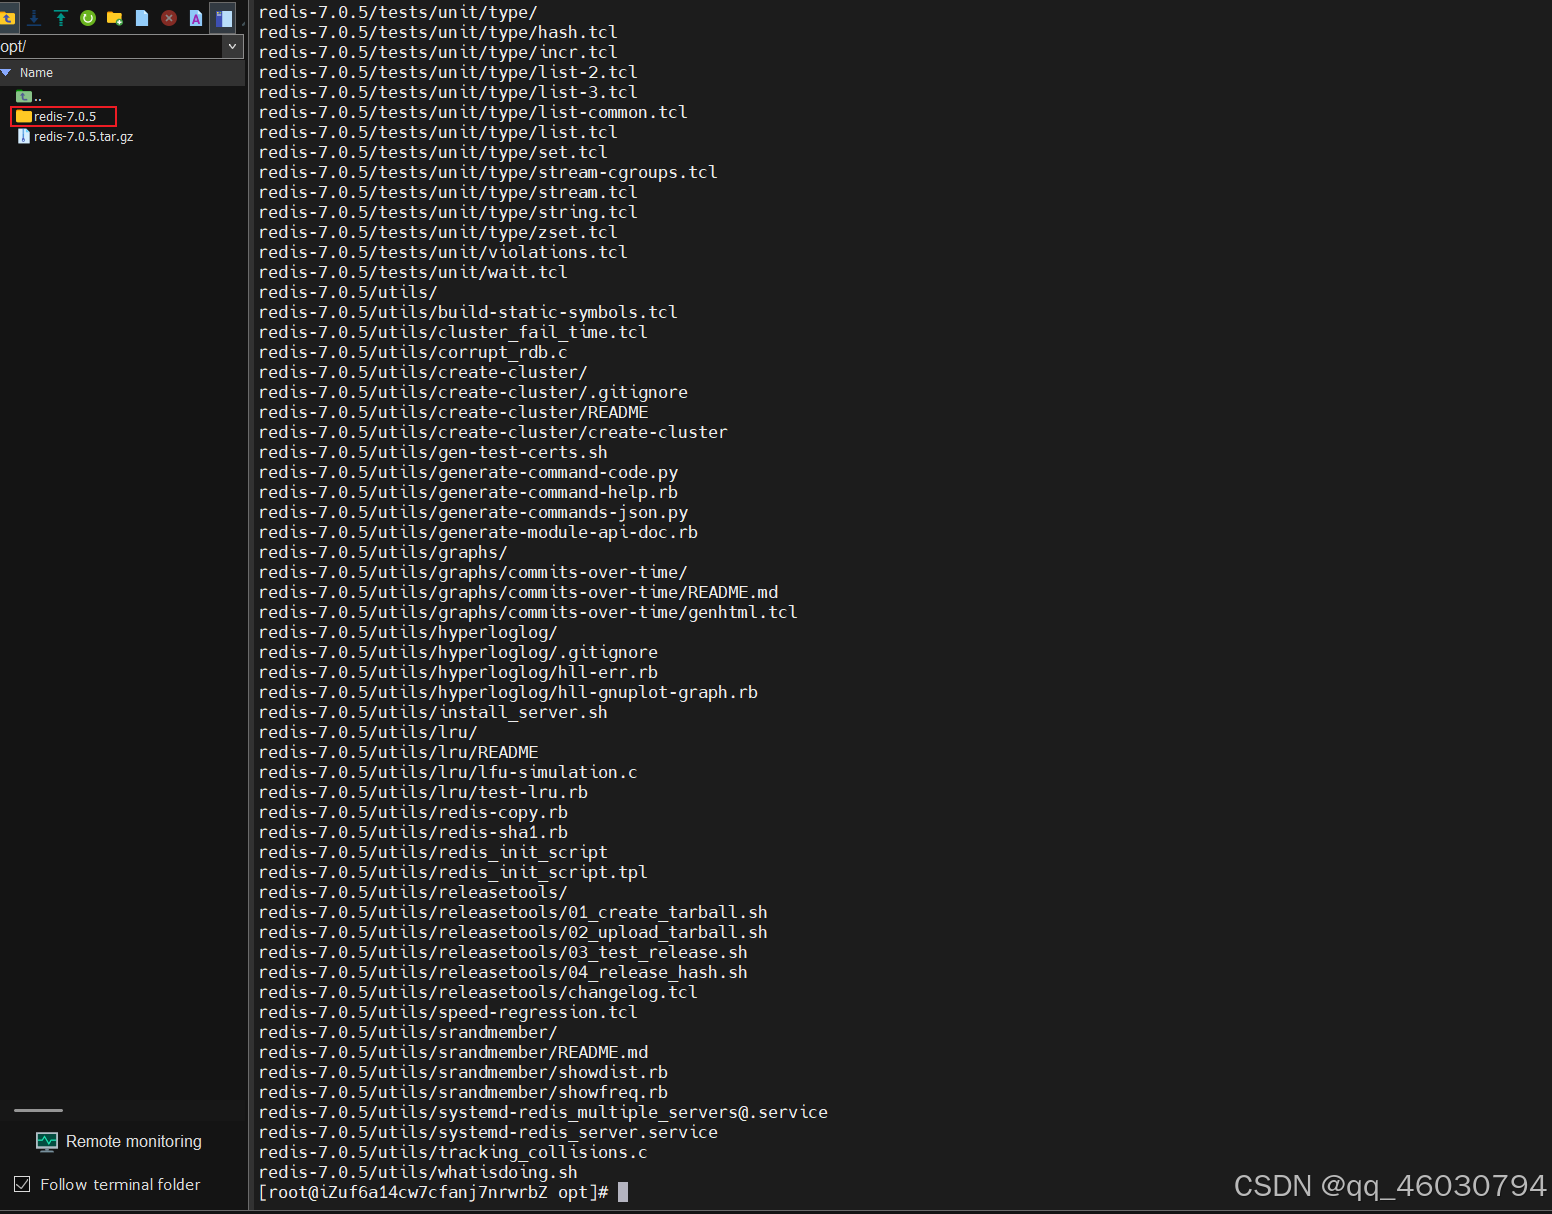Open the path history dropdown arrow

(x=233, y=46)
